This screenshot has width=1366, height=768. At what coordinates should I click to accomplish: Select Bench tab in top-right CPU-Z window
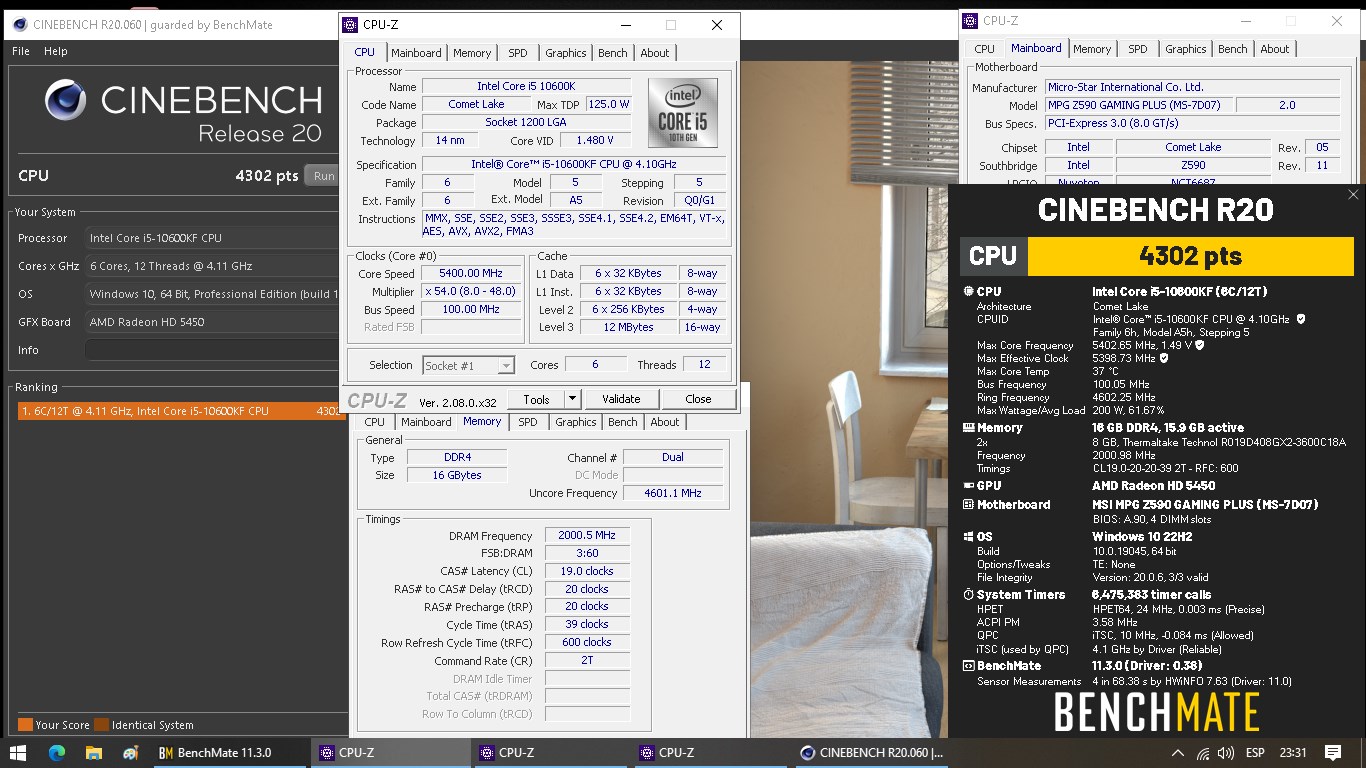[x=1233, y=49]
